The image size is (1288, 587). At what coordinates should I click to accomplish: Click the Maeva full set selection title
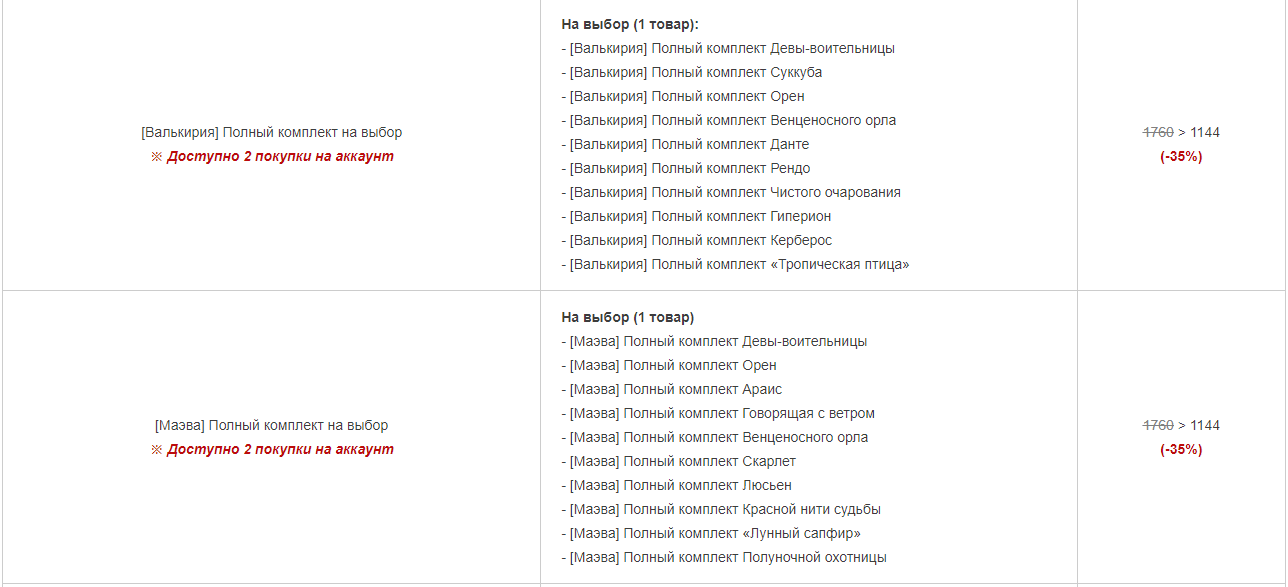tap(271, 425)
